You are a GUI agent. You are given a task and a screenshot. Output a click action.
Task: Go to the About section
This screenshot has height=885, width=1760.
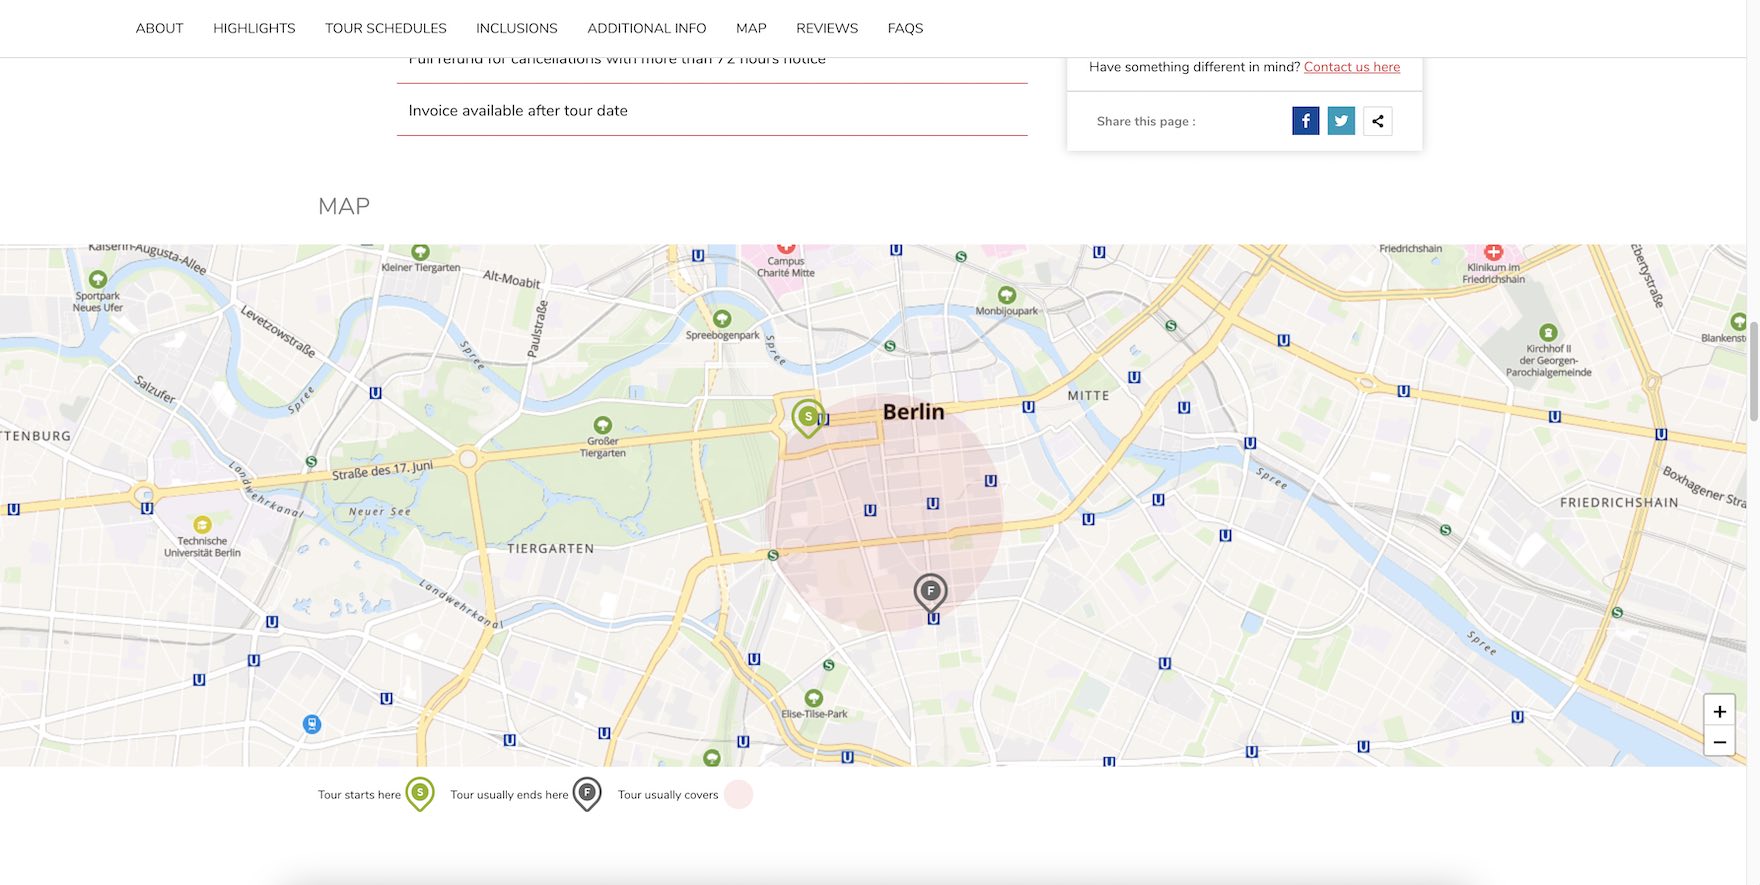[x=160, y=28]
